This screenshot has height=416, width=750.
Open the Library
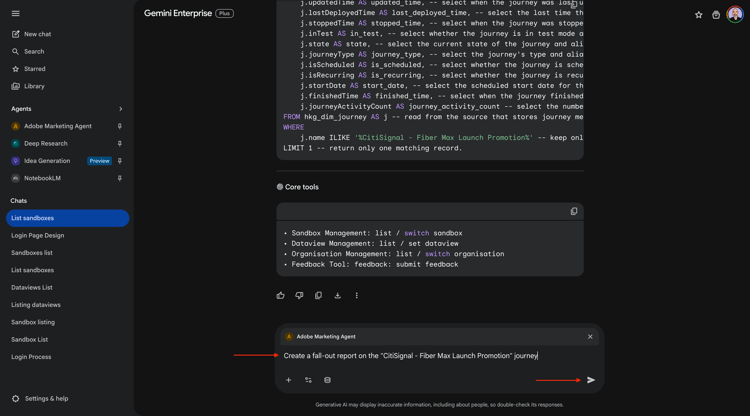click(x=28, y=87)
